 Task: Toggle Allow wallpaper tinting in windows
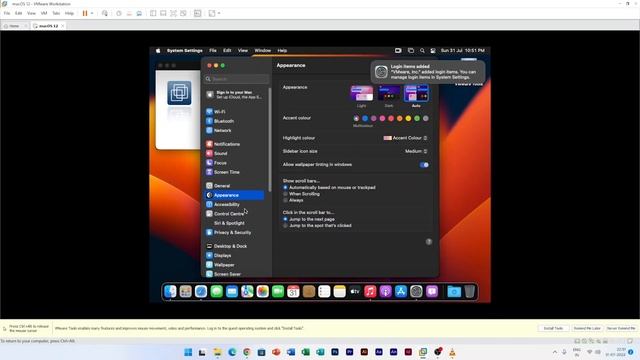[x=424, y=165]
